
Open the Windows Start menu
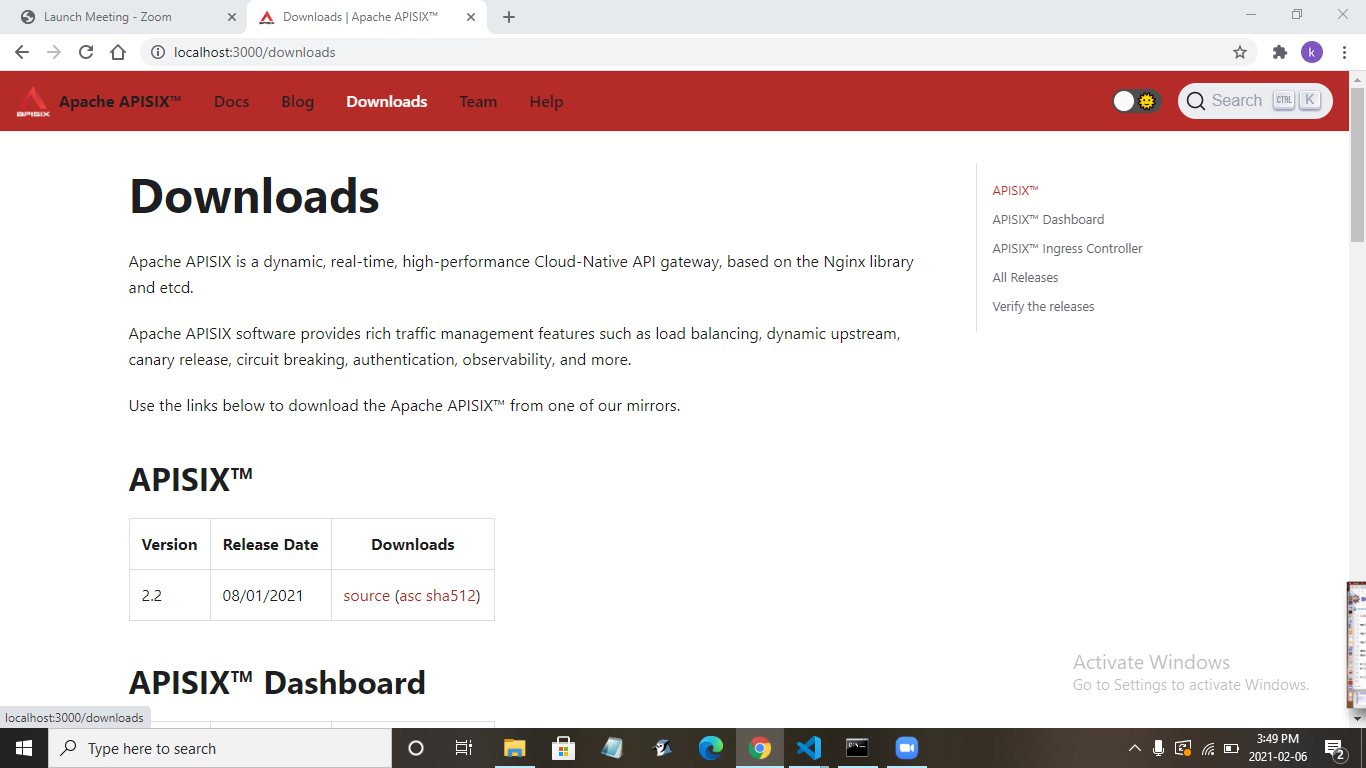click(x=24, y=748)
